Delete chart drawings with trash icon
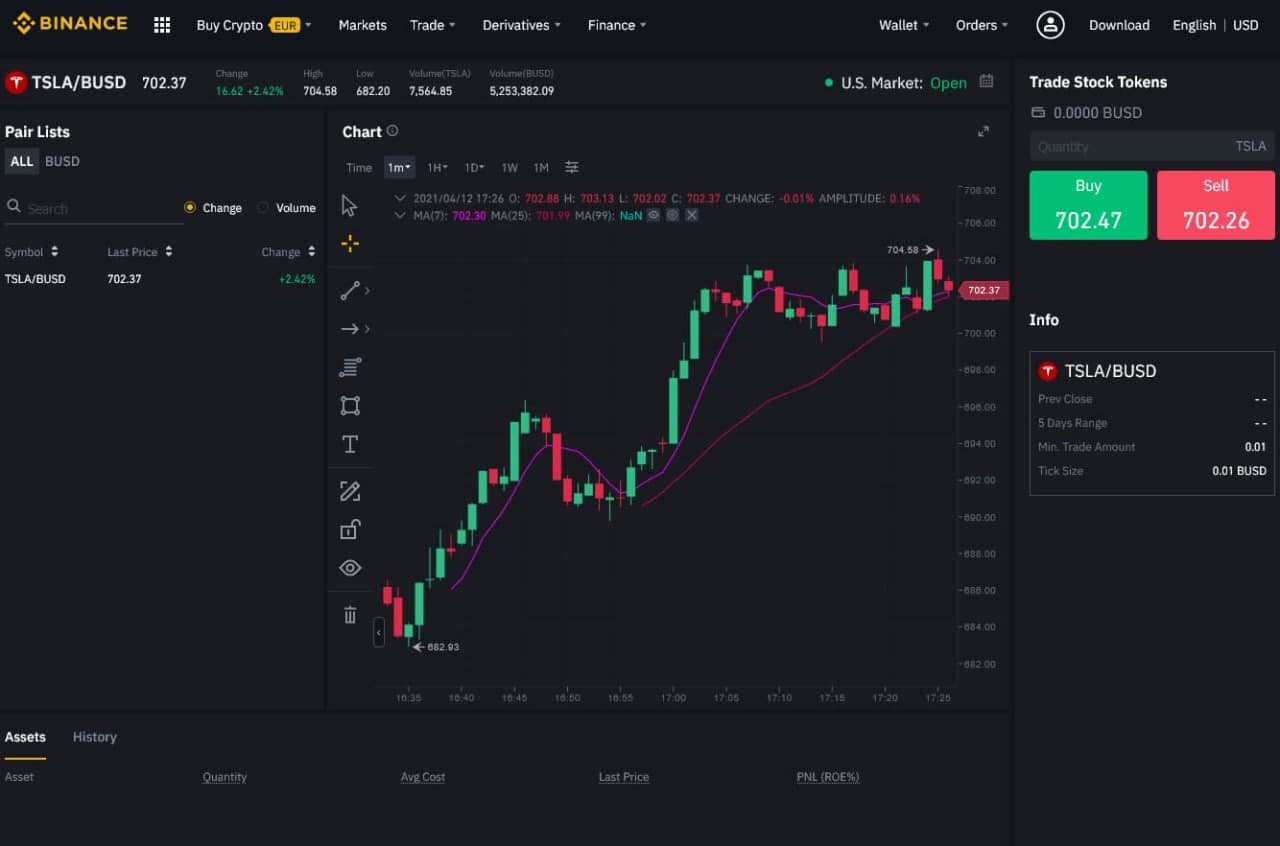The image size is (1280, 846). click(x=350, y=614)
